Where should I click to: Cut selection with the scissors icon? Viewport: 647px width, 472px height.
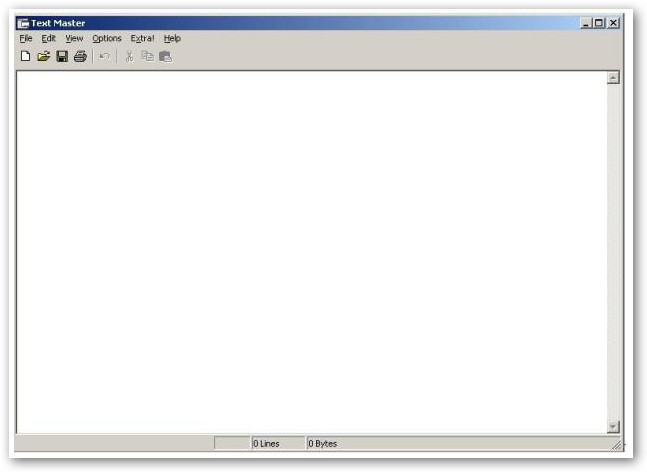[129, 56]
